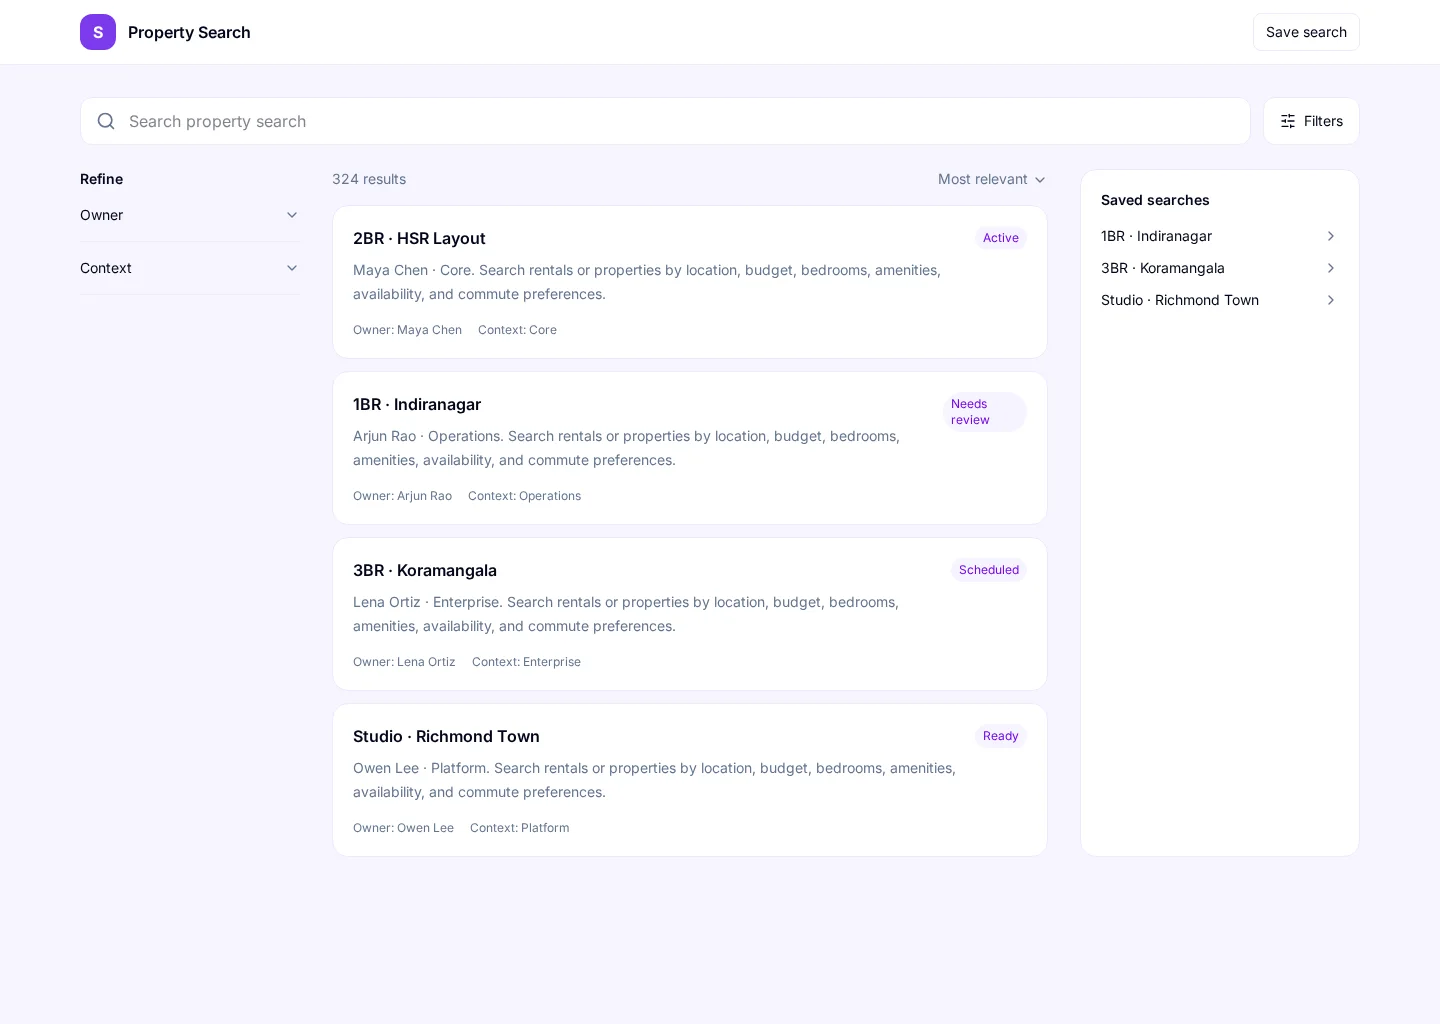Open the Most relevant sort dropdown
Viewport: 1440px width, 1024px height.
point(992,179)
